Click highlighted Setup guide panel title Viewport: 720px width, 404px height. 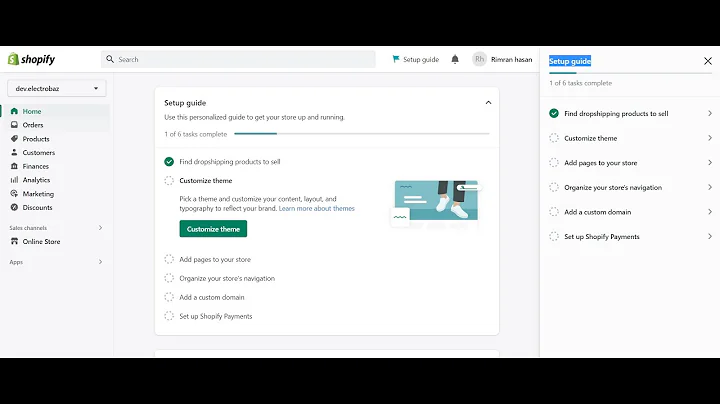(x=570, y=61)
